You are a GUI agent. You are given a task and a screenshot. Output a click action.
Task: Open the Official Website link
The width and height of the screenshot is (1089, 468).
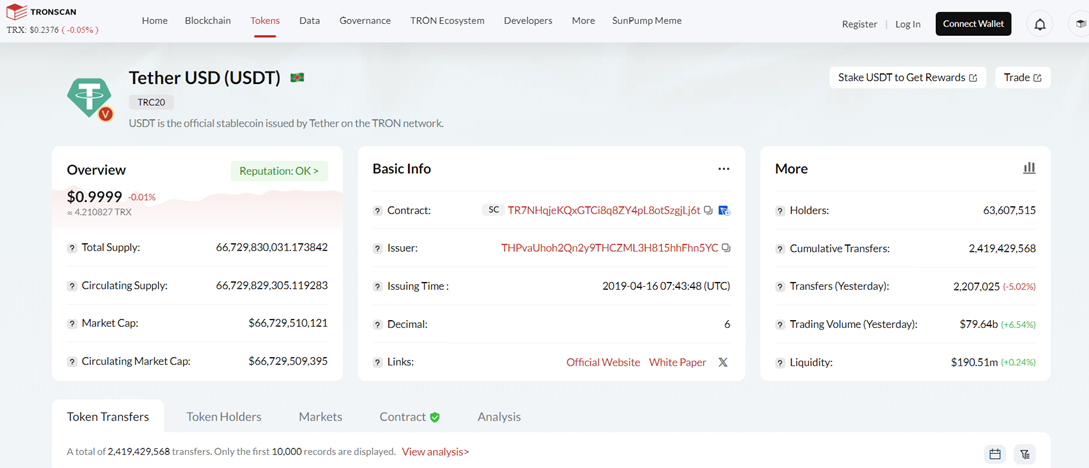(x=603, y=362)
